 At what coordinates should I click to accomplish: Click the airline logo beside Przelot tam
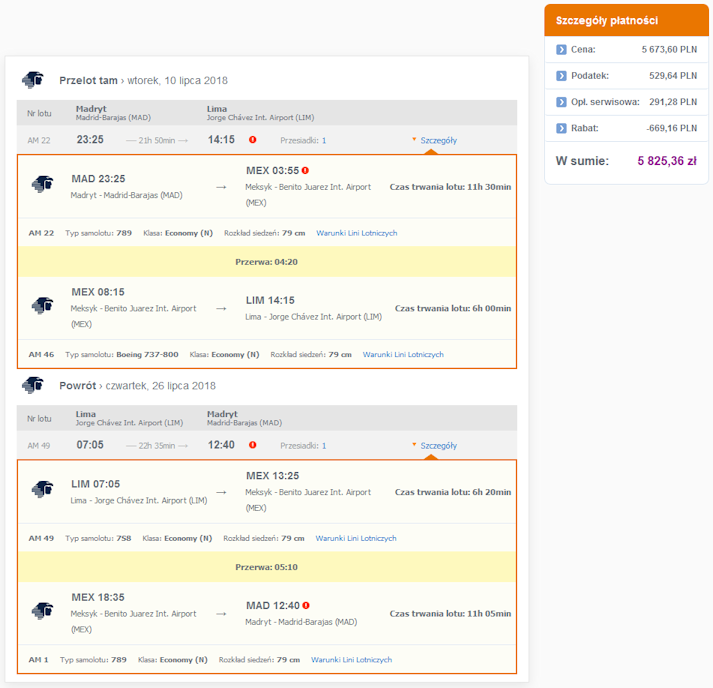pos(33,80)
